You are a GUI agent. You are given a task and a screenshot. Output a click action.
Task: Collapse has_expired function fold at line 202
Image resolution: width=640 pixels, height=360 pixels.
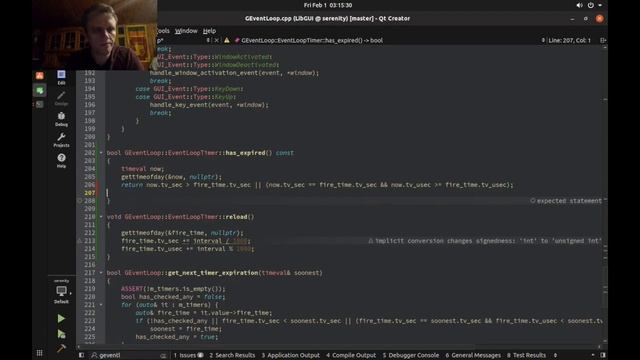pos(101,153)
